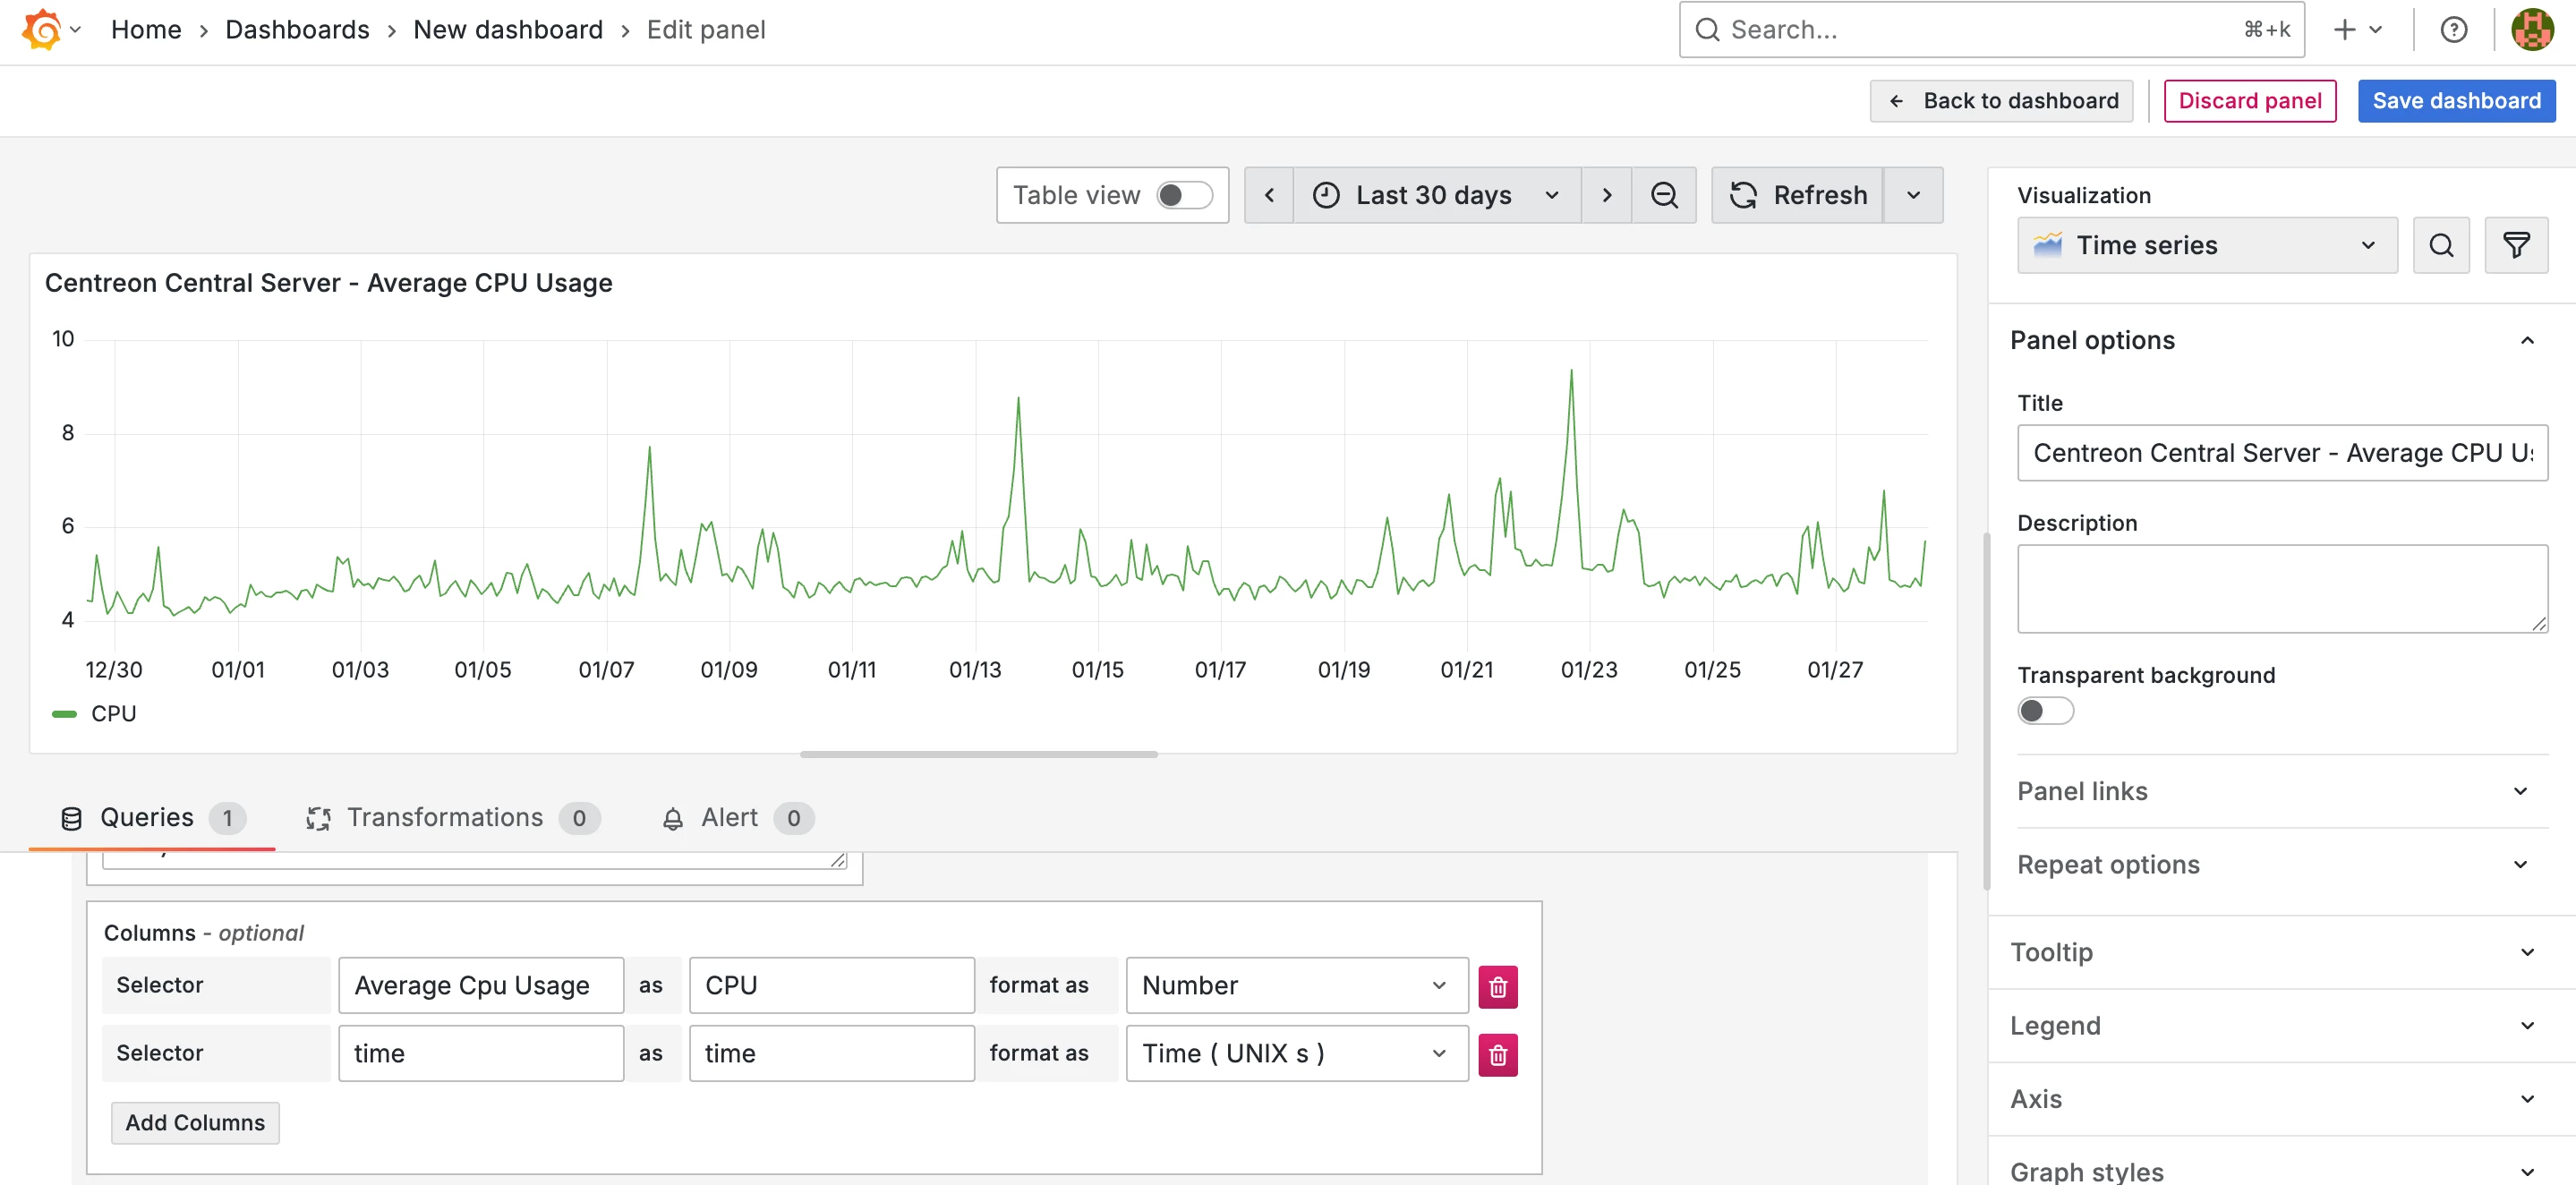The image size is (2576, 1185).
Task: Click the zoom out time range icon
Action: coord(1663,195)
